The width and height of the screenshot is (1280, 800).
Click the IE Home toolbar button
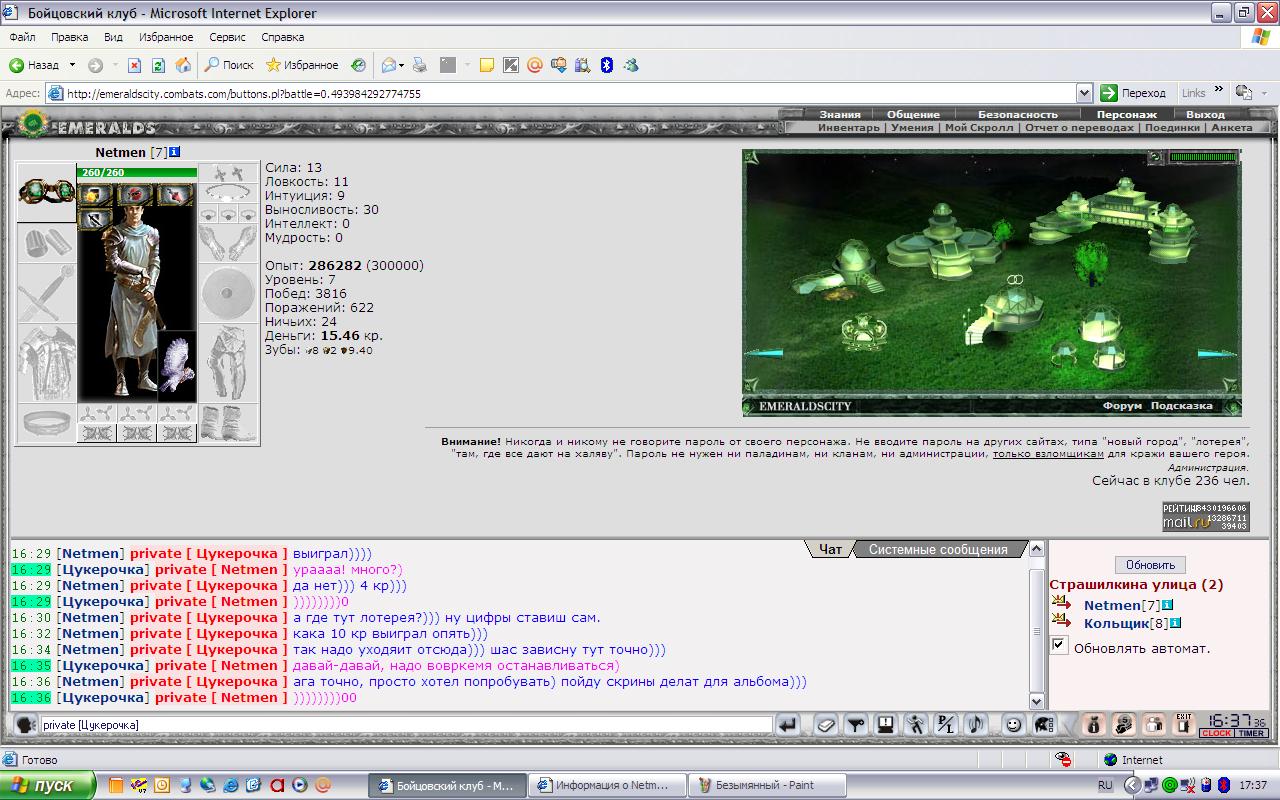183,65
